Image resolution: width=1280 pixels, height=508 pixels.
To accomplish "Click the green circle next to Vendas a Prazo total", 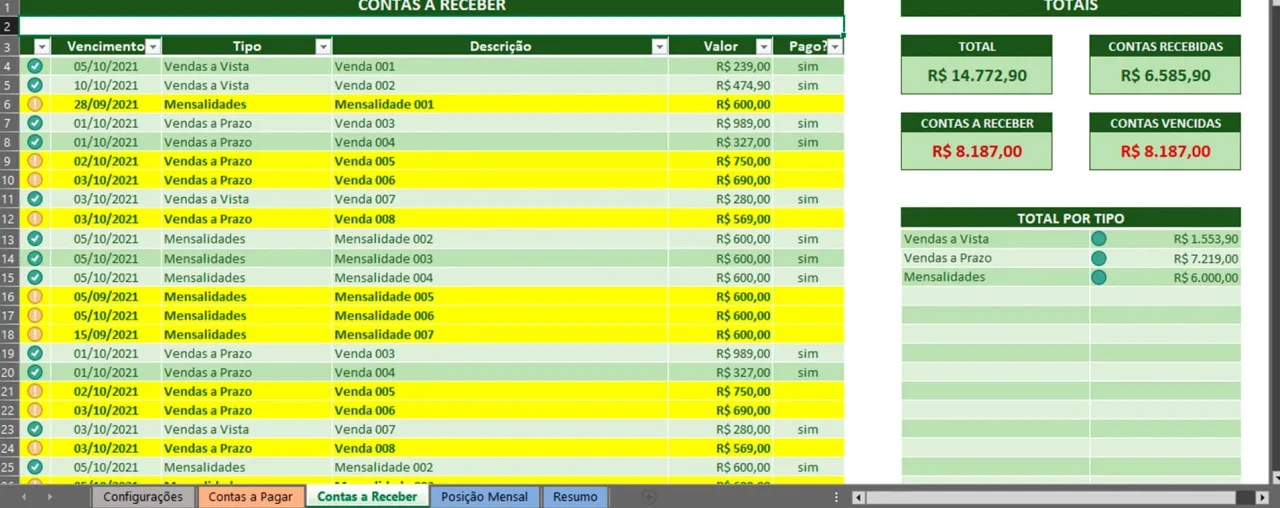I will point(1099,258).
